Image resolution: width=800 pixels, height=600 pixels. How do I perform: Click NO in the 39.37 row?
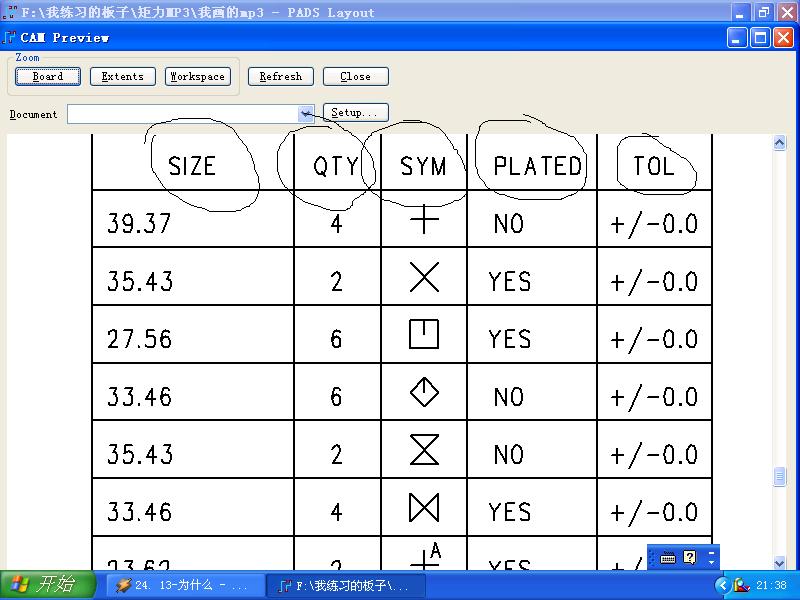point(509,224)
